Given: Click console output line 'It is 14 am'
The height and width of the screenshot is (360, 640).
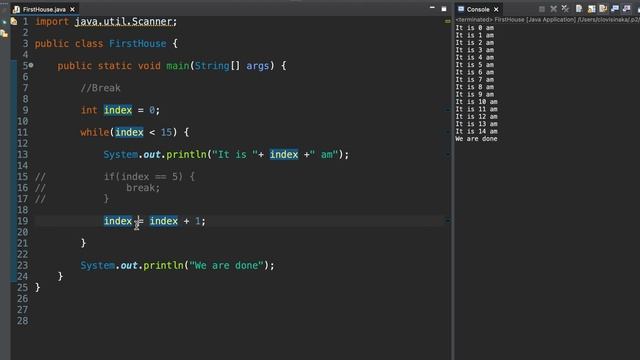Looking at the screenshot, I should [476, 131].
